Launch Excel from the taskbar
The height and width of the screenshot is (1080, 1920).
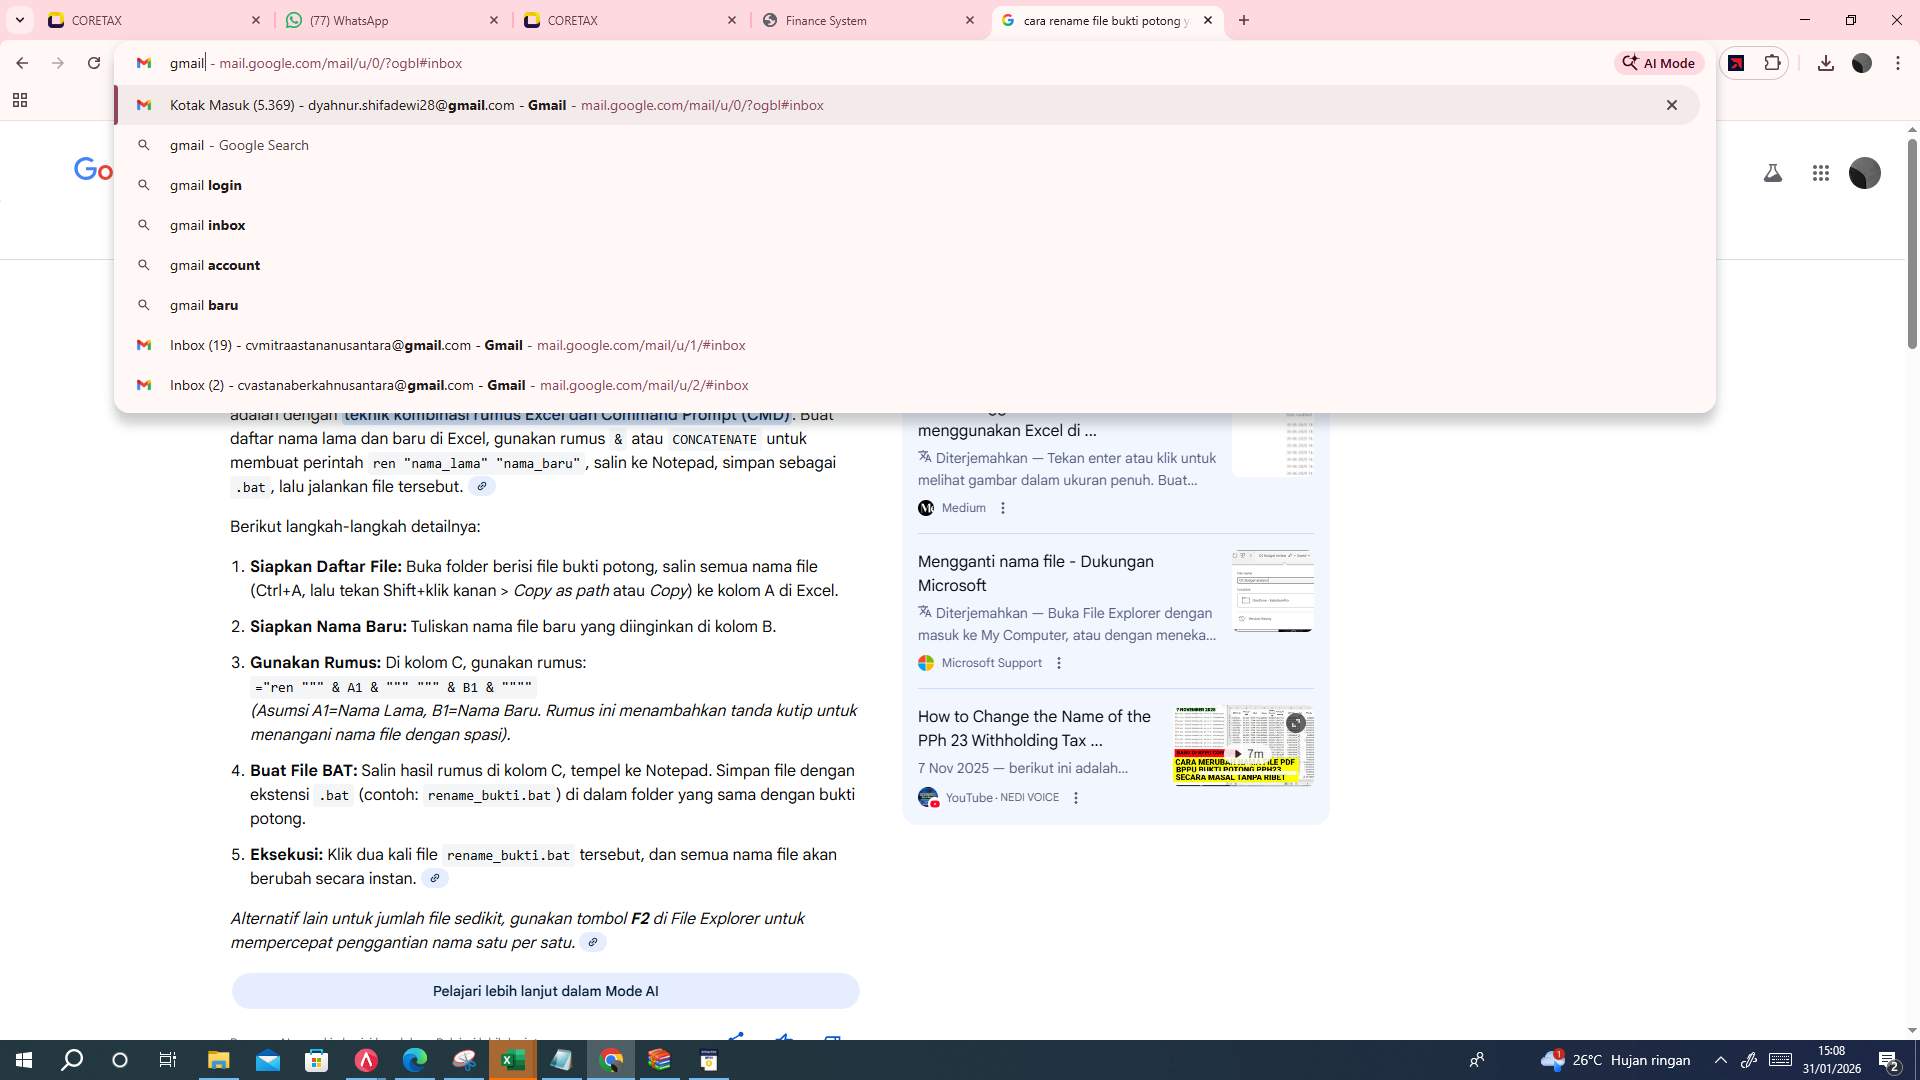click(513, 1059)
